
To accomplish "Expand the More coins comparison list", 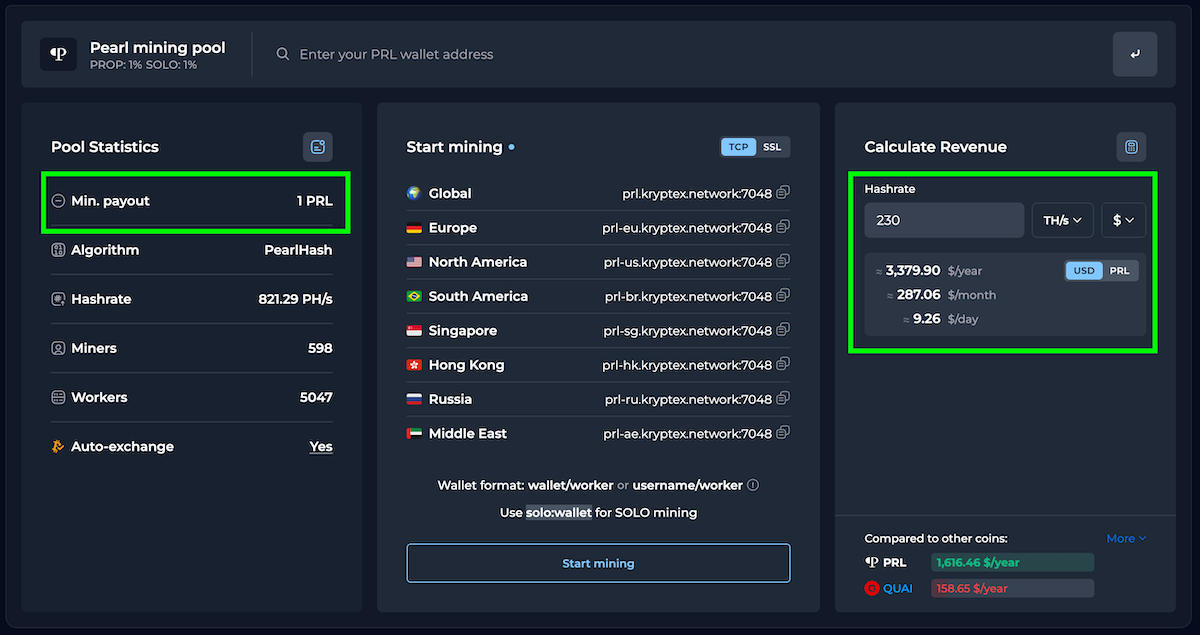I will click(1126, 538).
